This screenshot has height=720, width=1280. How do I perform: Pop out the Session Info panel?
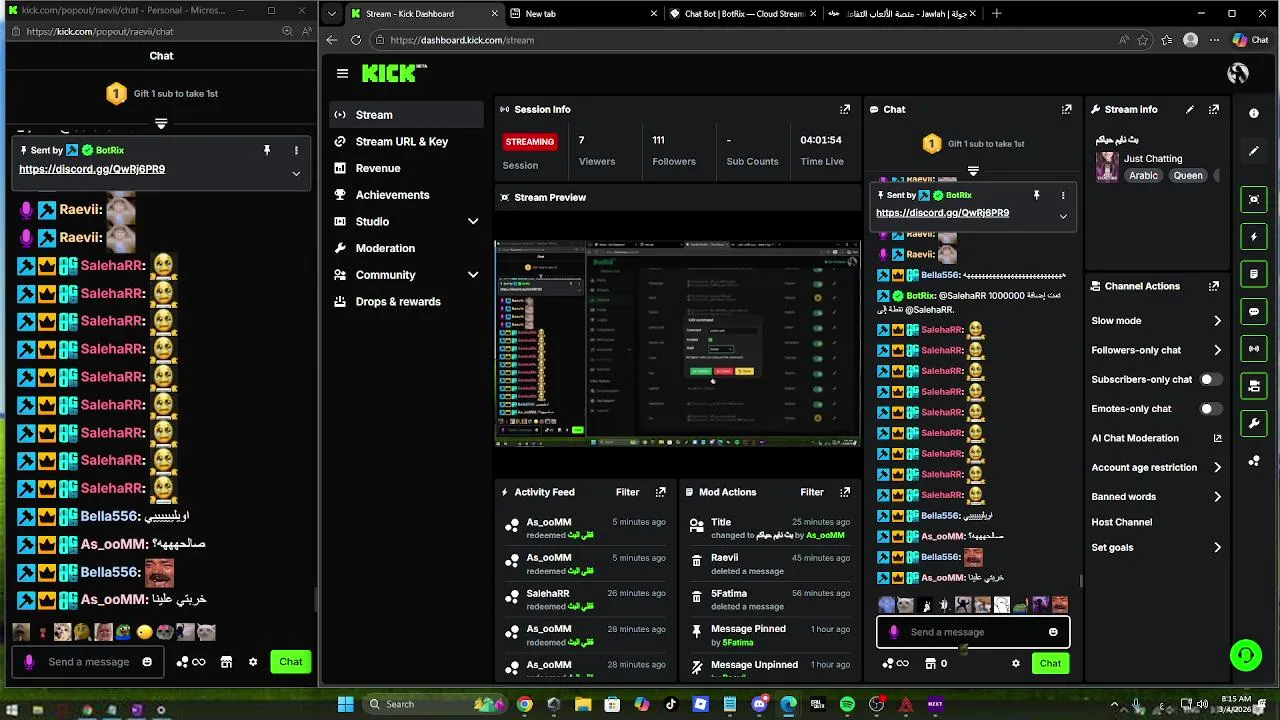pos(845,109)
